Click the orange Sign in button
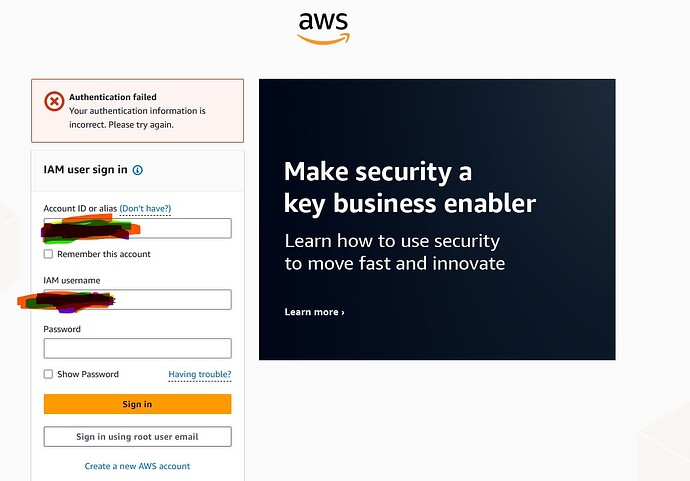The image size is (690, 481). 137,404
